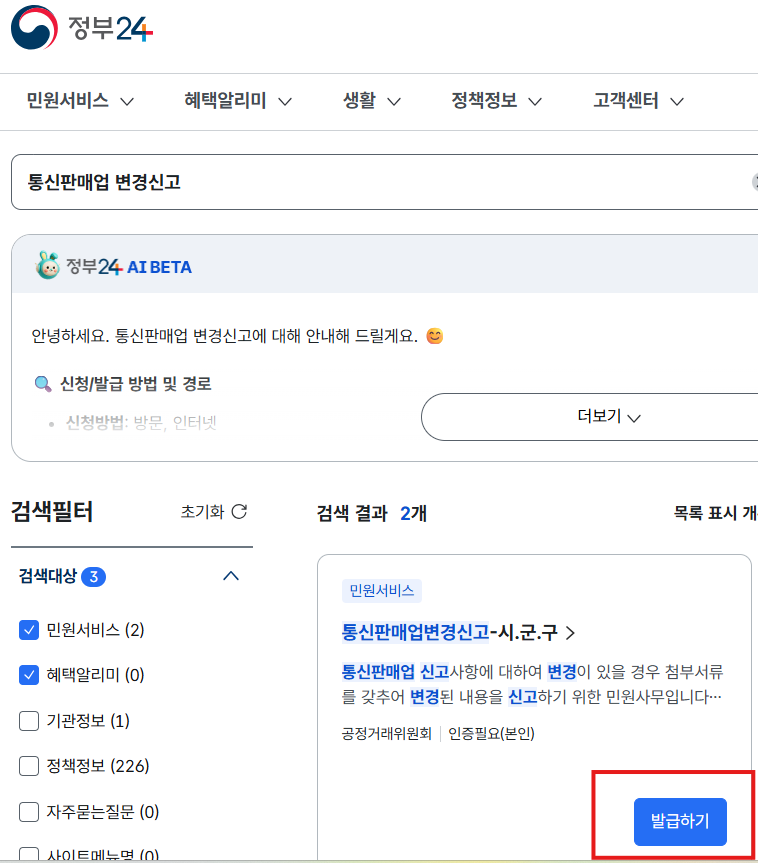Check the 정책정보 (226) checkbox
758x863 pixels.
(x=29, y=766)
